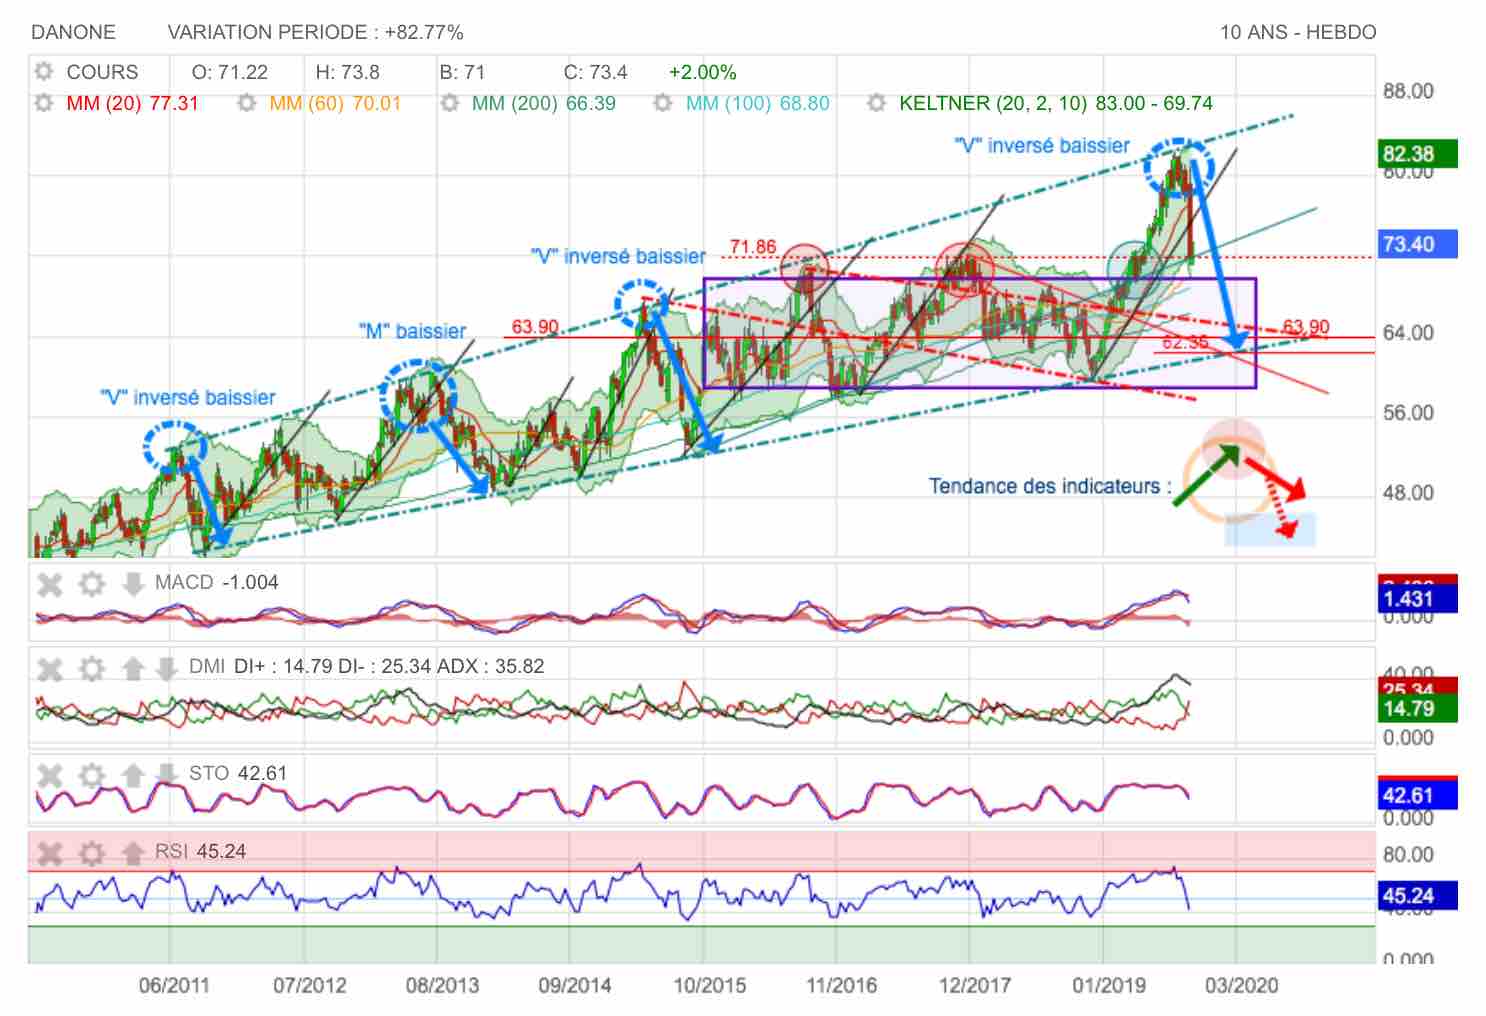Select the COURS label
Image resolution: width=1486 pixels, height=1016 pixels.
(x=102, y=72)
